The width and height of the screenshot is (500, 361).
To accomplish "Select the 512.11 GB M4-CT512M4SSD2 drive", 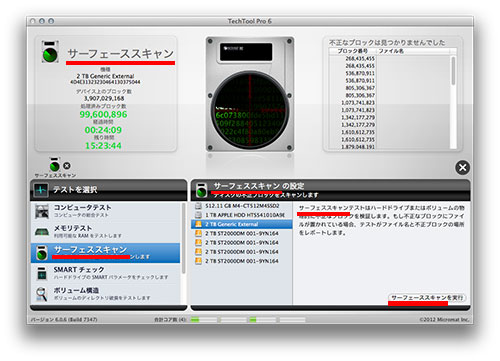I will 242,206.
